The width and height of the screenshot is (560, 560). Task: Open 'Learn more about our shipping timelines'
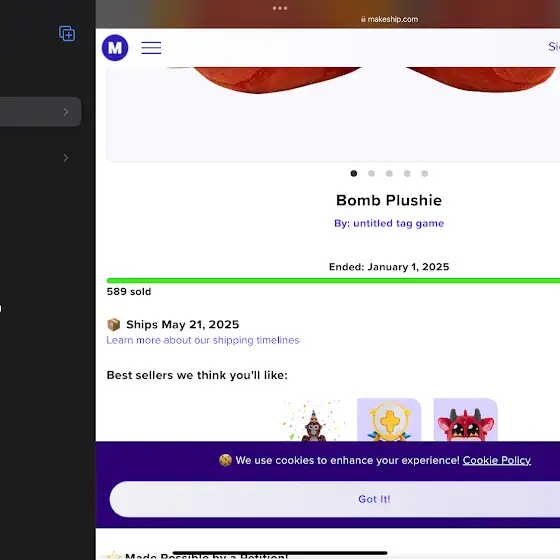click(x=203, y=340)
